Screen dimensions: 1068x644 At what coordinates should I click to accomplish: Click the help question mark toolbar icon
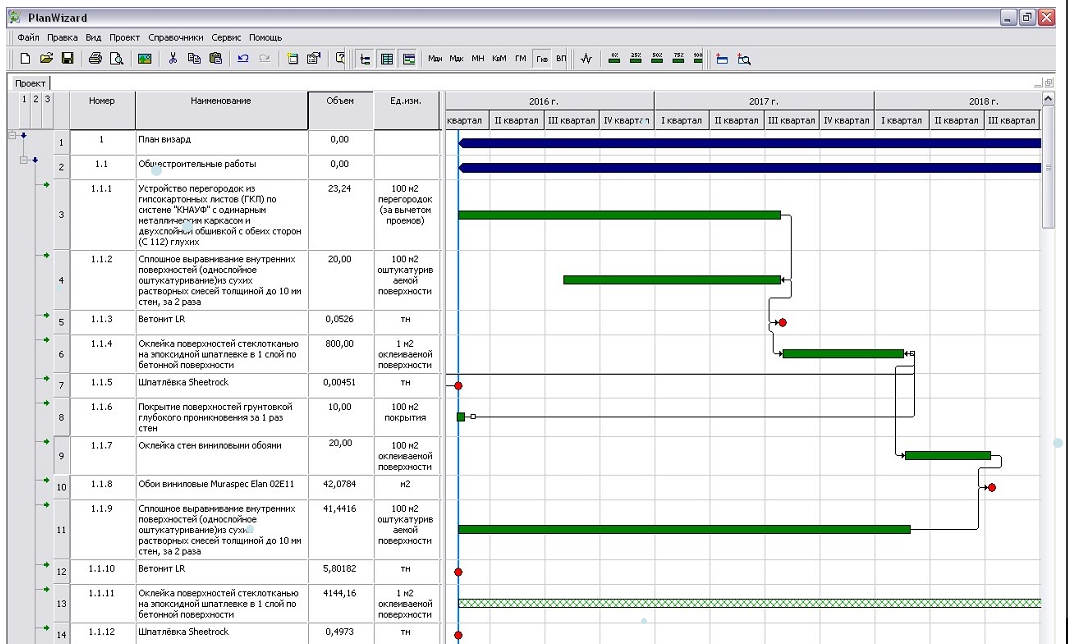click(341, 59)
